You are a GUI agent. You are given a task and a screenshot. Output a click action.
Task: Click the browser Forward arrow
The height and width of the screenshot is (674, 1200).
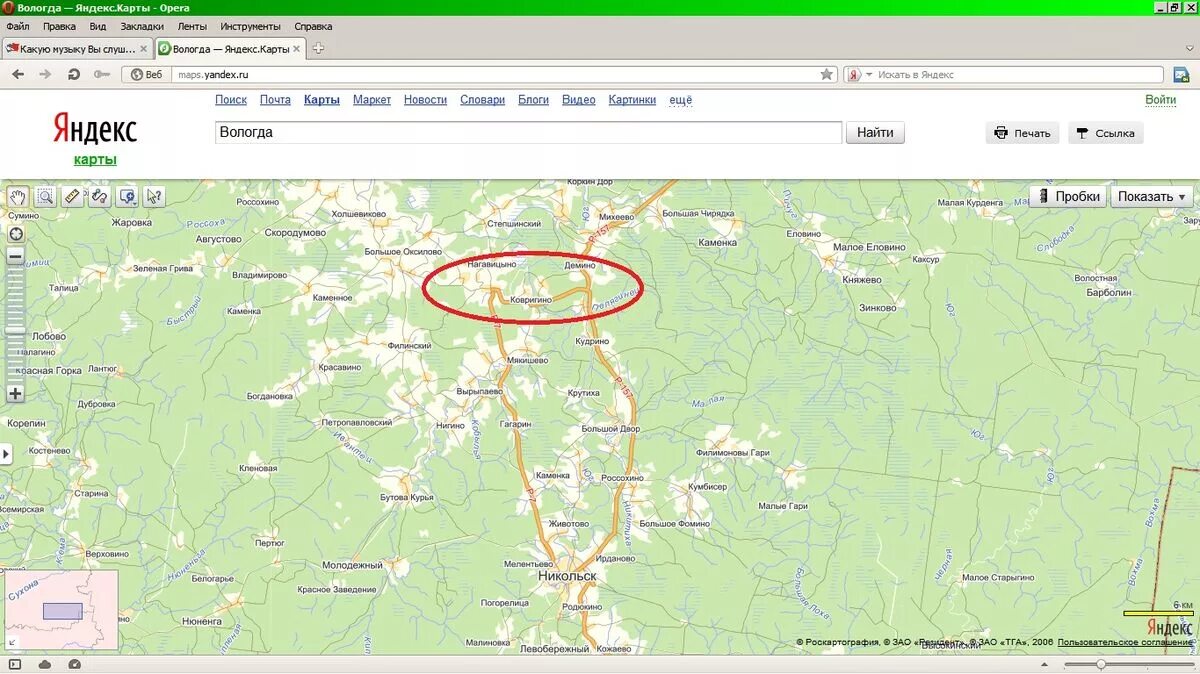coord(45,74)
